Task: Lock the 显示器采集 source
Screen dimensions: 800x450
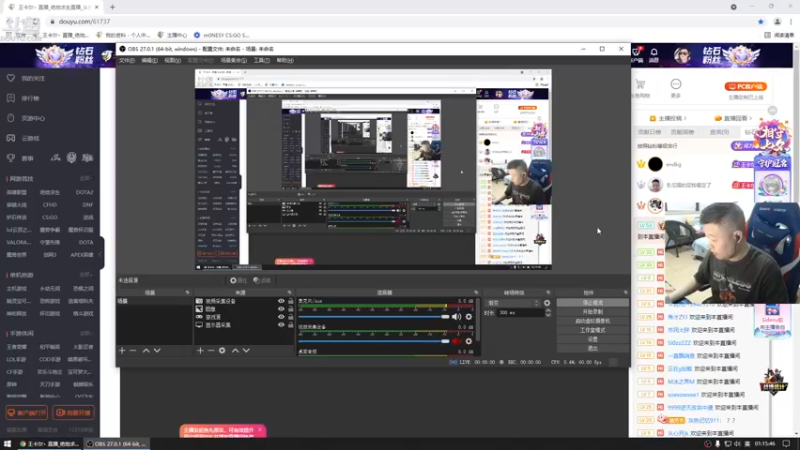Action: [290, 324]
